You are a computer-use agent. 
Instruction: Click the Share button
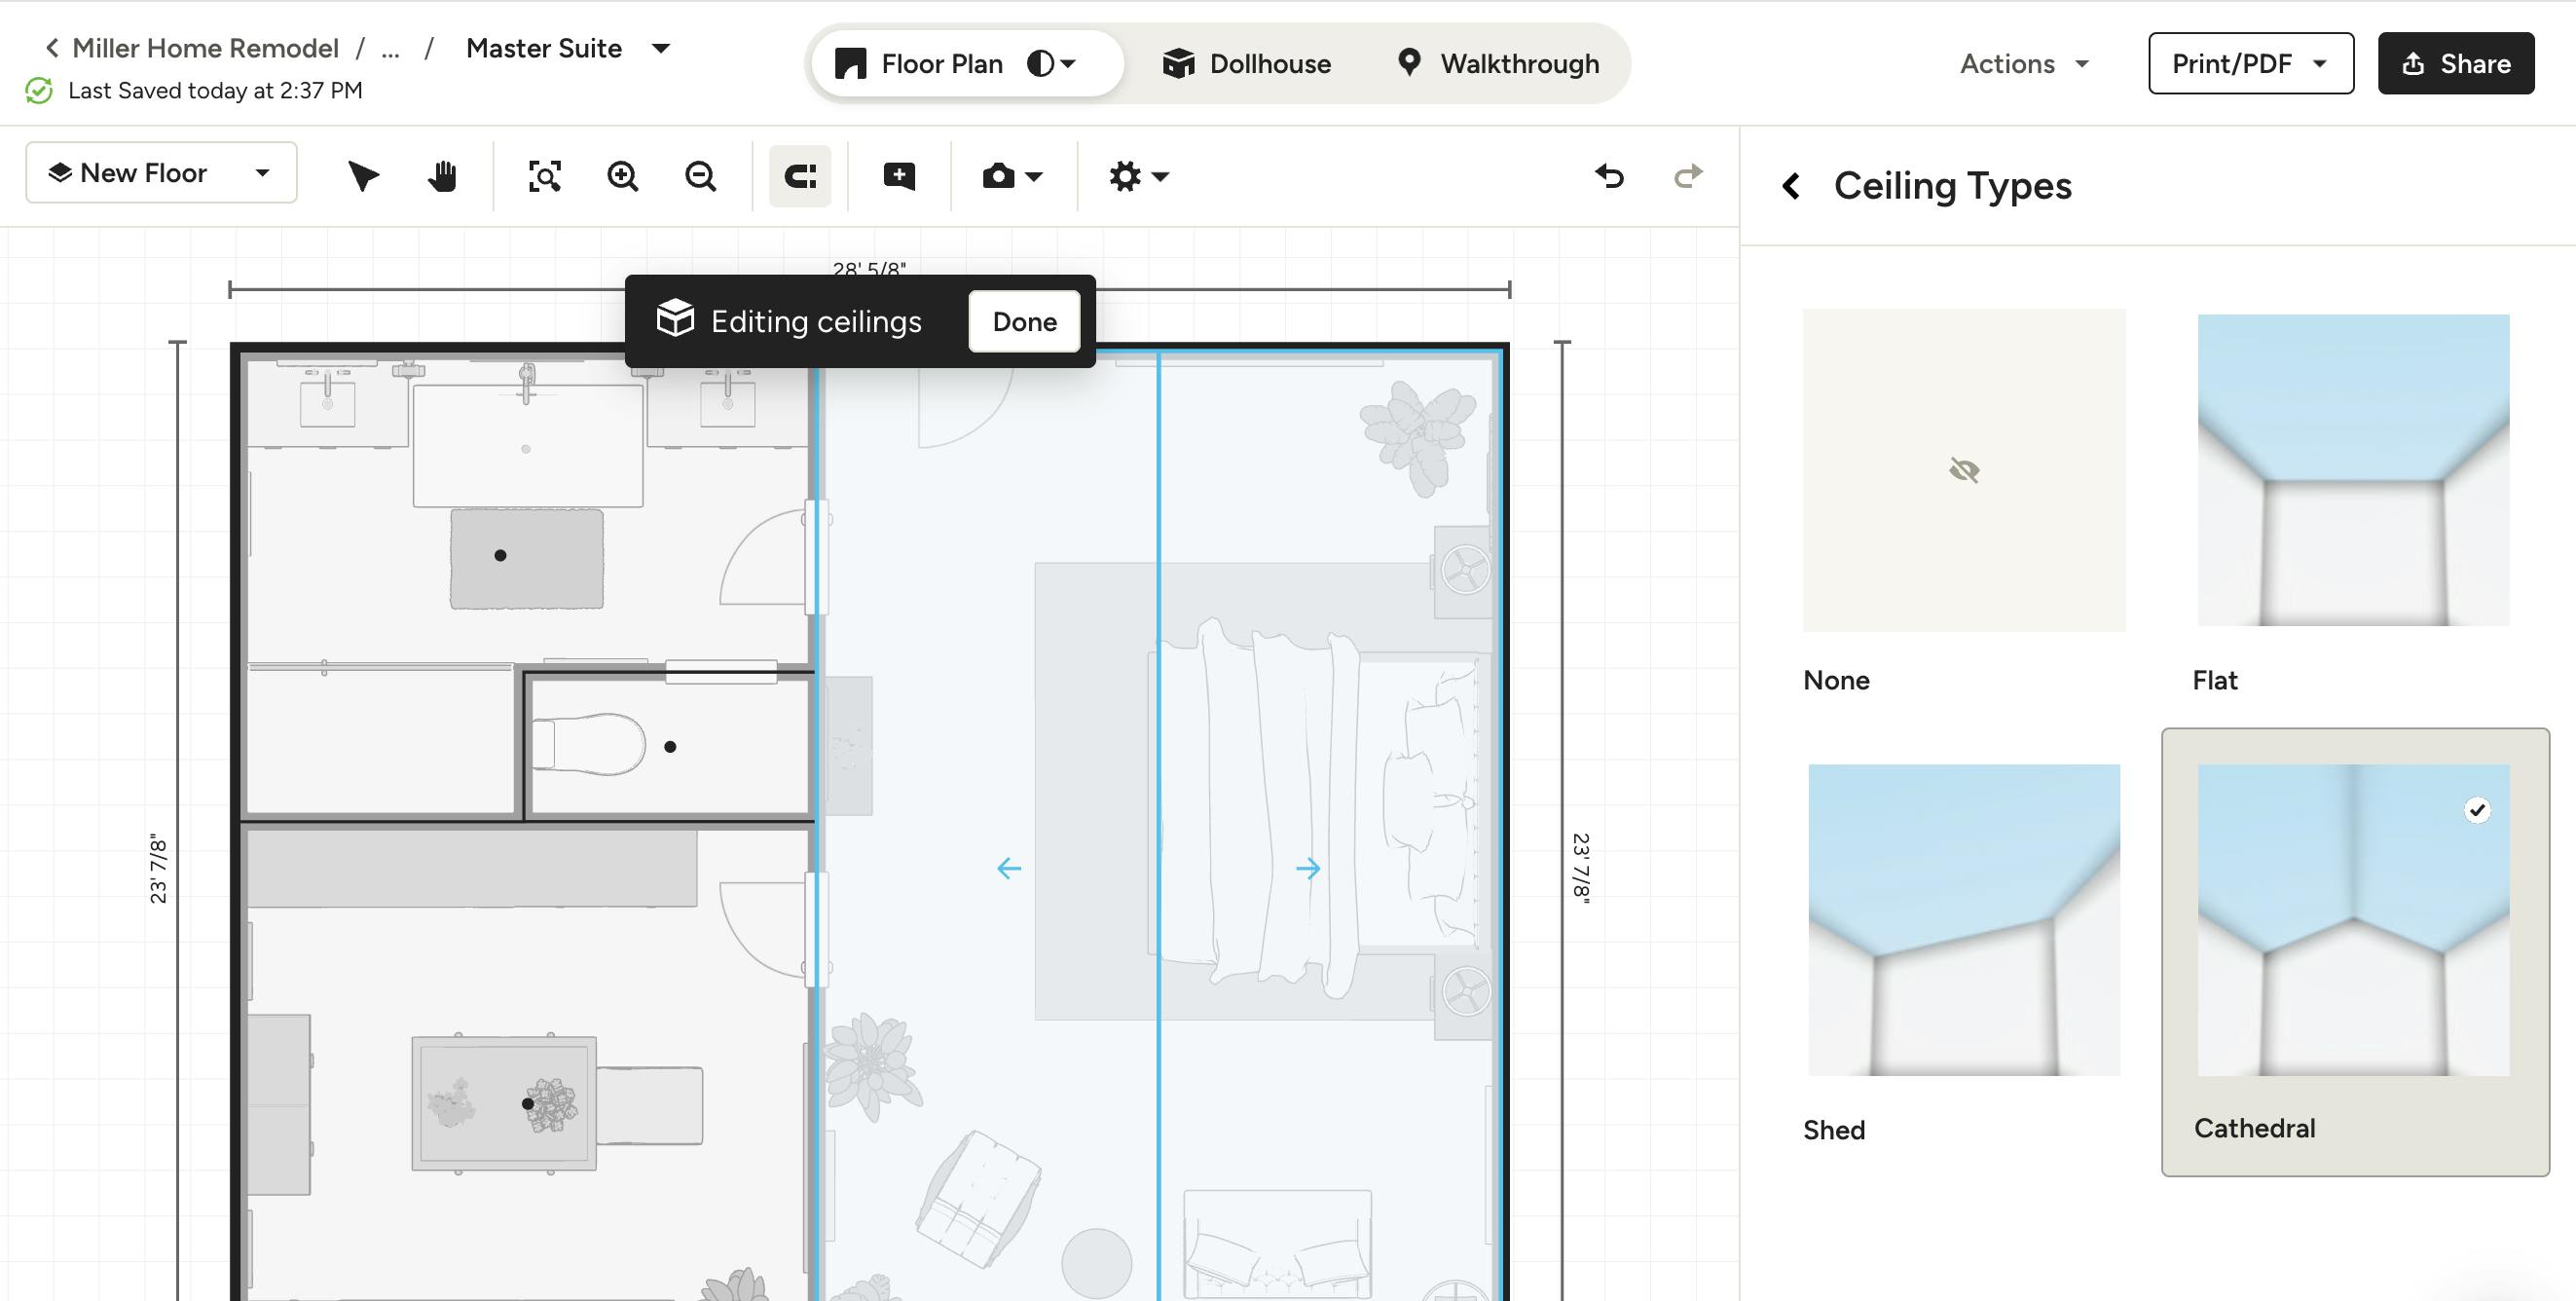[x=2456, y=64]
